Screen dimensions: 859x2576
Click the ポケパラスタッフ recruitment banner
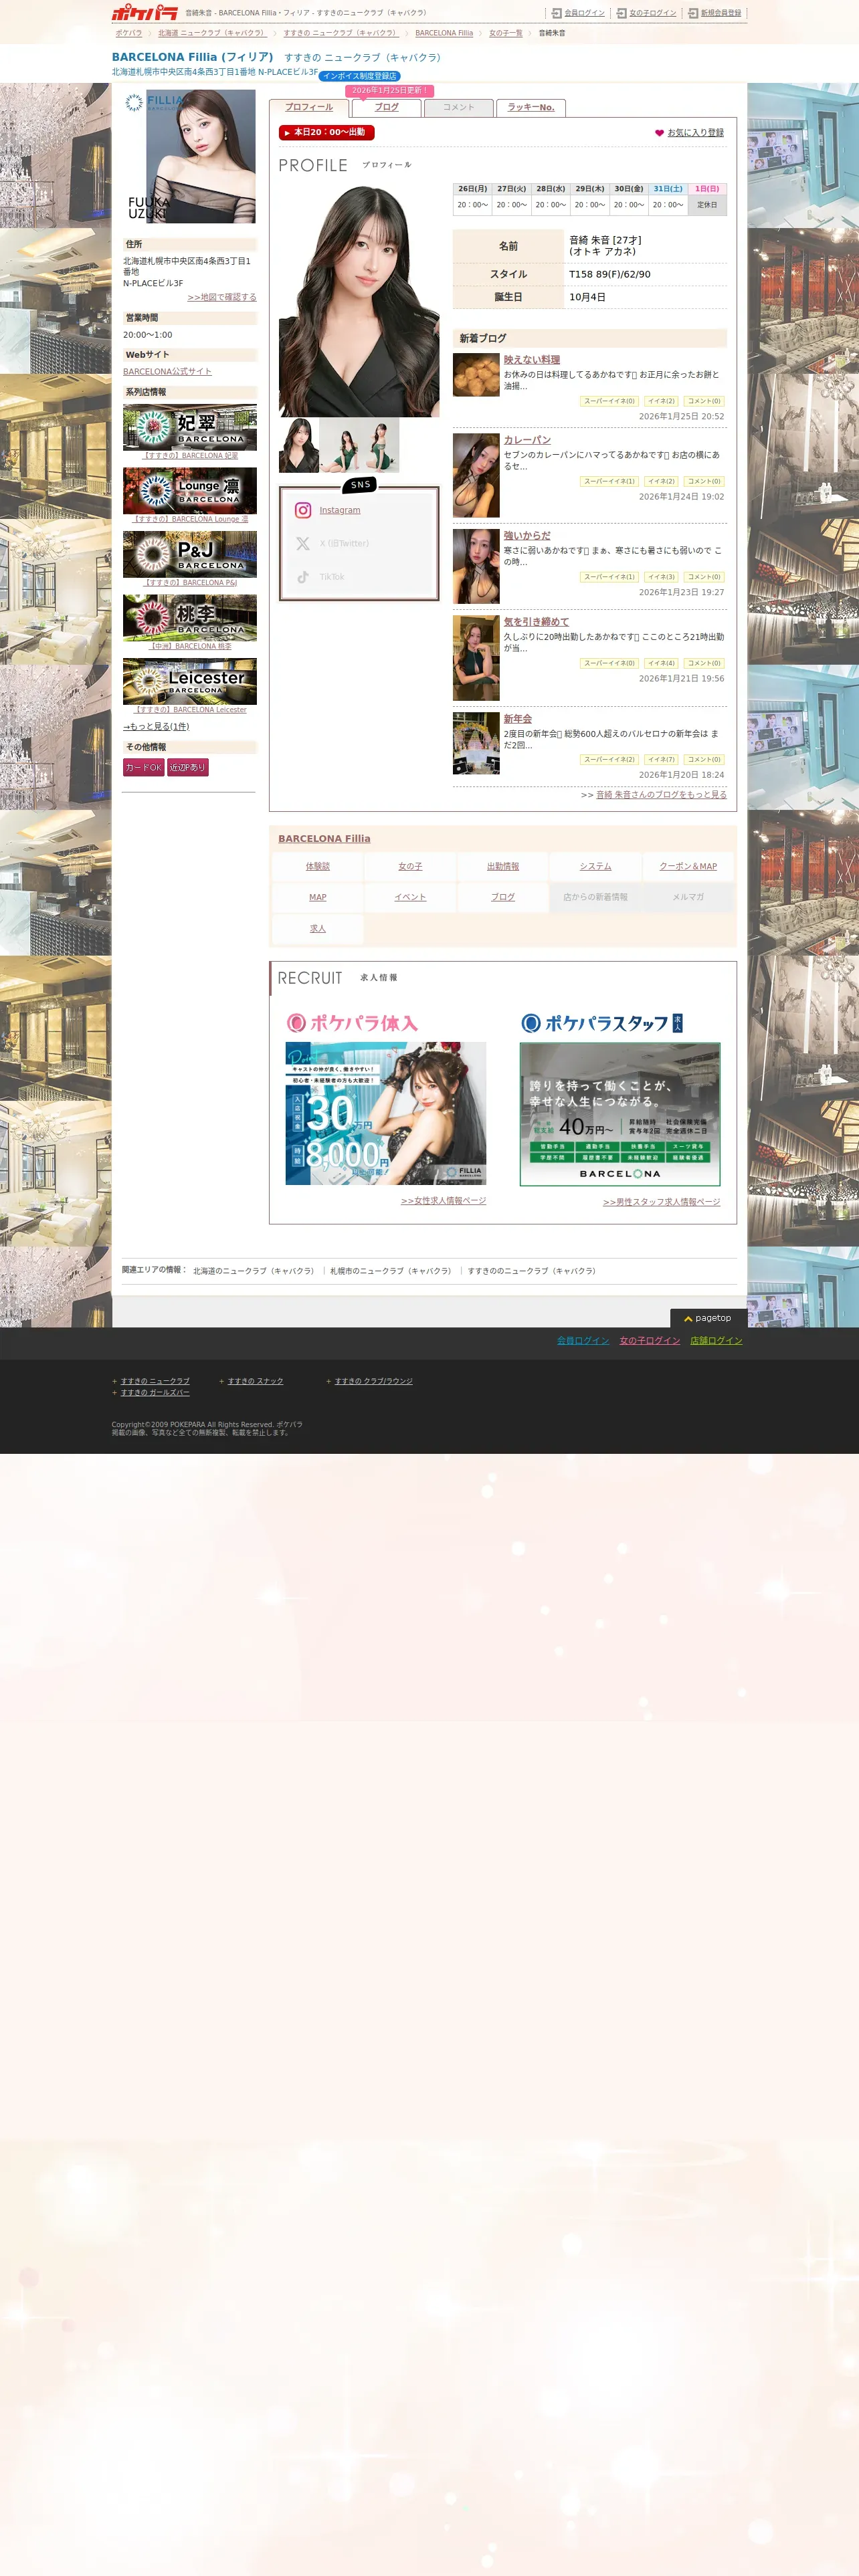coord(620,1114)
